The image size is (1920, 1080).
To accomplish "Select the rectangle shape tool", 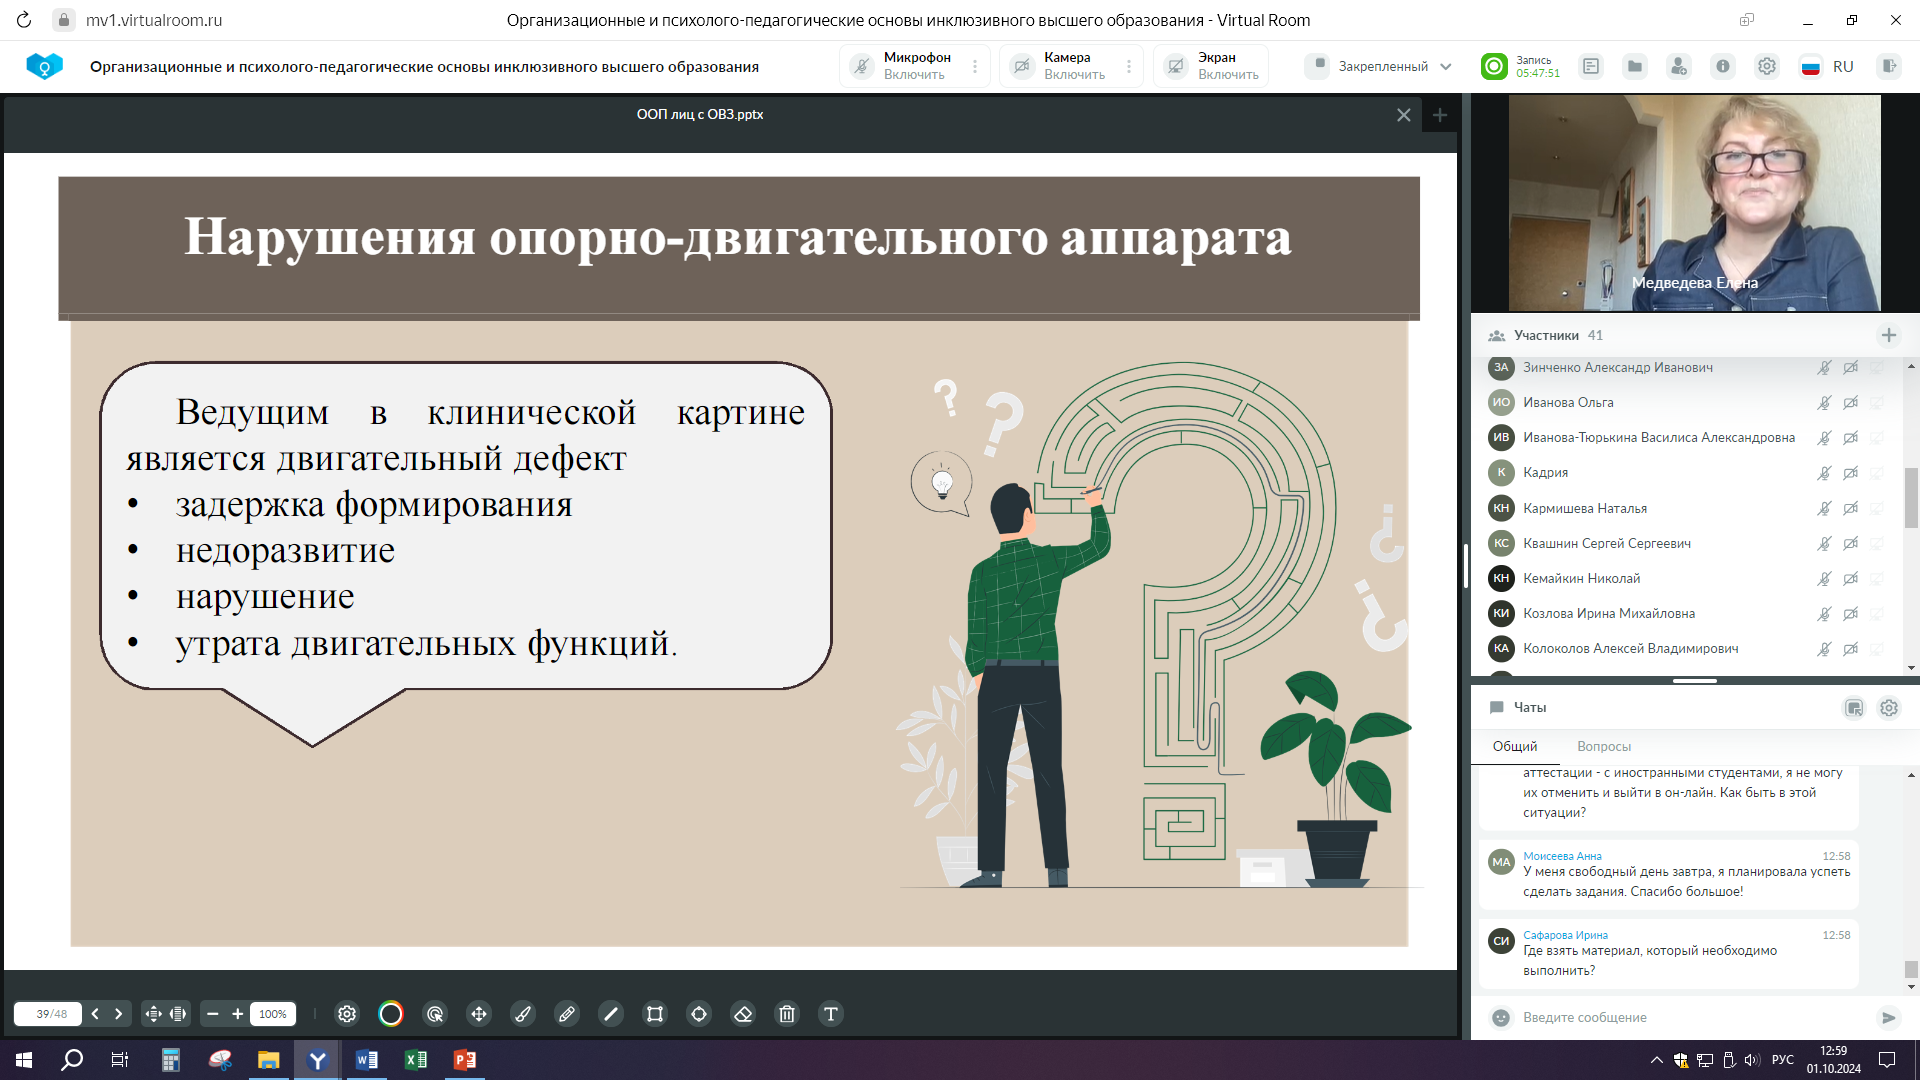I will pos(655,1014).
